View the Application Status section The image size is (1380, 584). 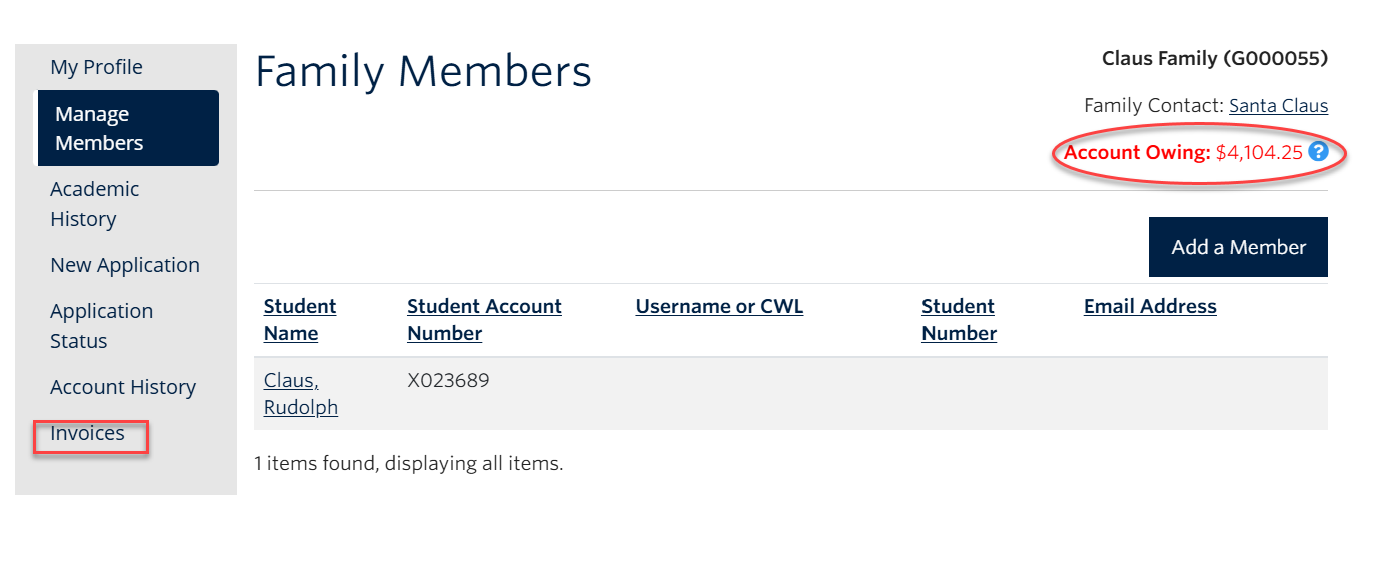click(101, 324)
